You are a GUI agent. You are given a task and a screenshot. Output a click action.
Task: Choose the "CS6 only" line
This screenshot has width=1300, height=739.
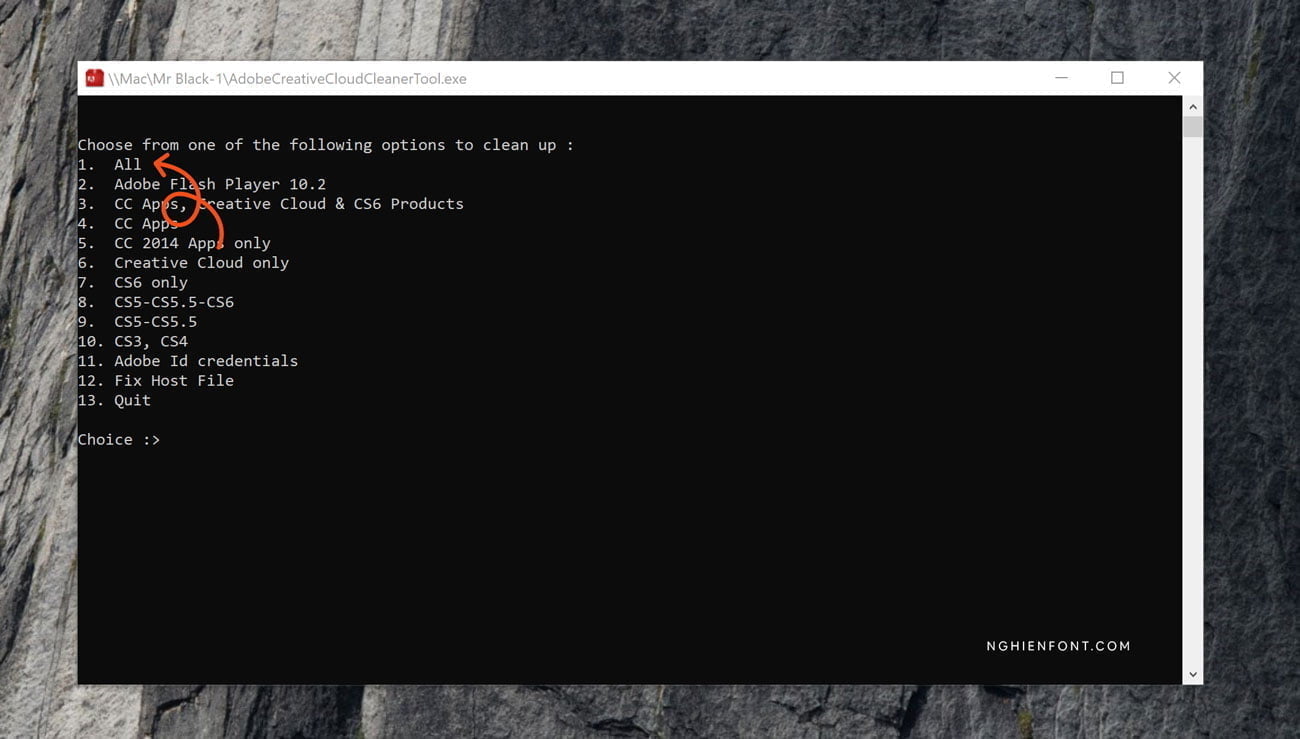pos(150,283)
